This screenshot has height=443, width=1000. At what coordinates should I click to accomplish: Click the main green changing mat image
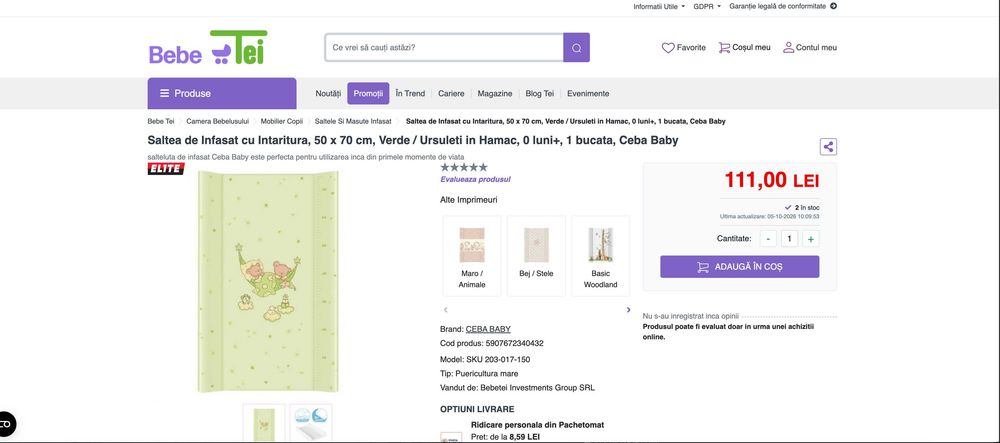tap(268, 281)
